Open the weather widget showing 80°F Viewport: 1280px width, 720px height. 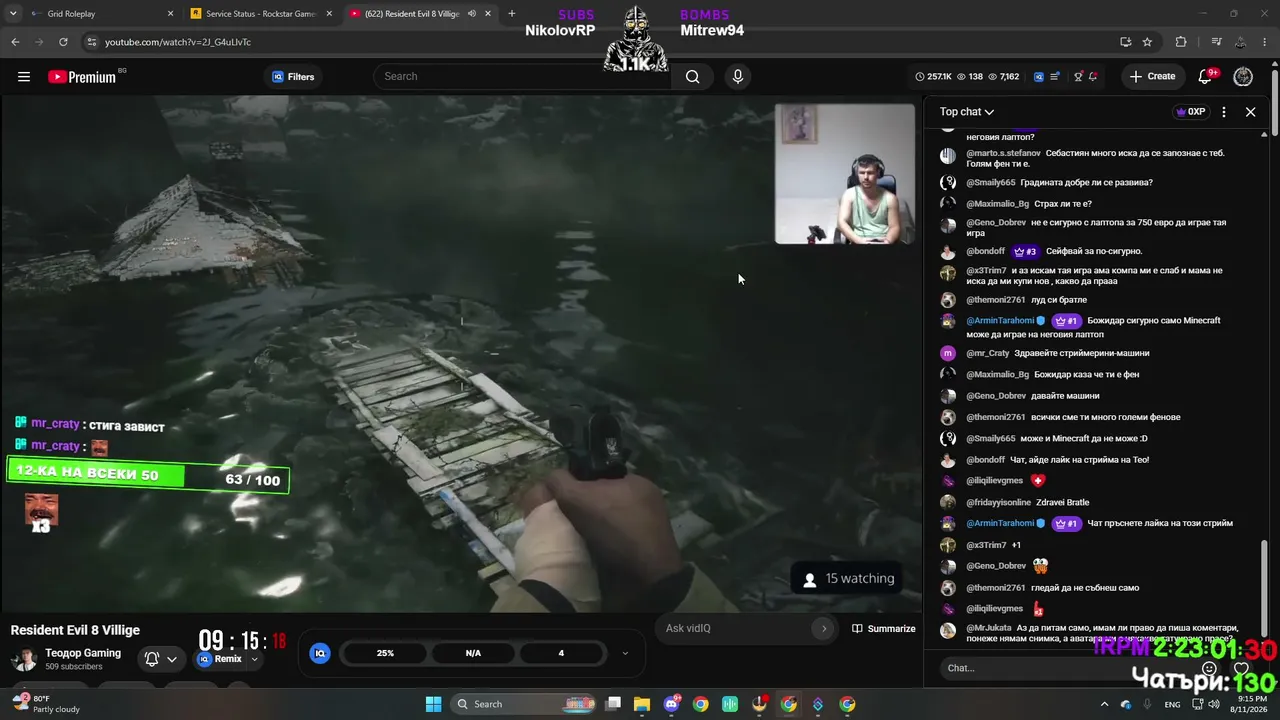click(x=46, y=704)
